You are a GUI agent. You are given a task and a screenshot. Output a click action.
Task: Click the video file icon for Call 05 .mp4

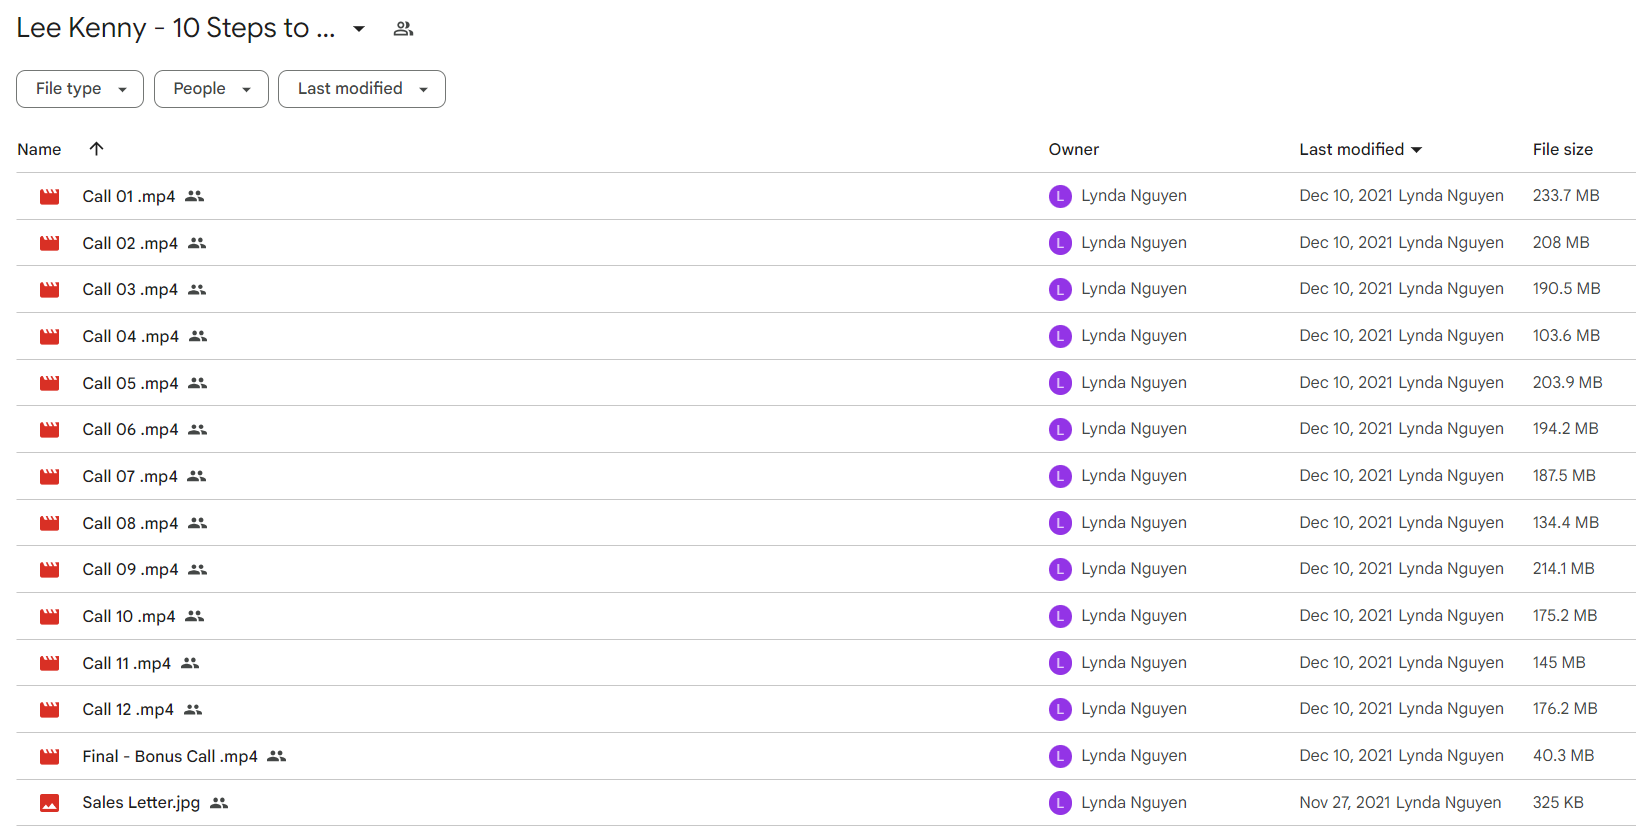coord(49,383)
